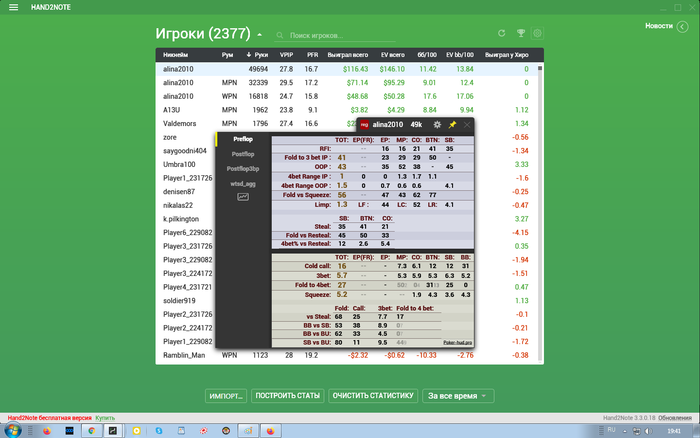Open the graph icon in popup sidebar
700x438 pixels.
(x=243, y=197)
